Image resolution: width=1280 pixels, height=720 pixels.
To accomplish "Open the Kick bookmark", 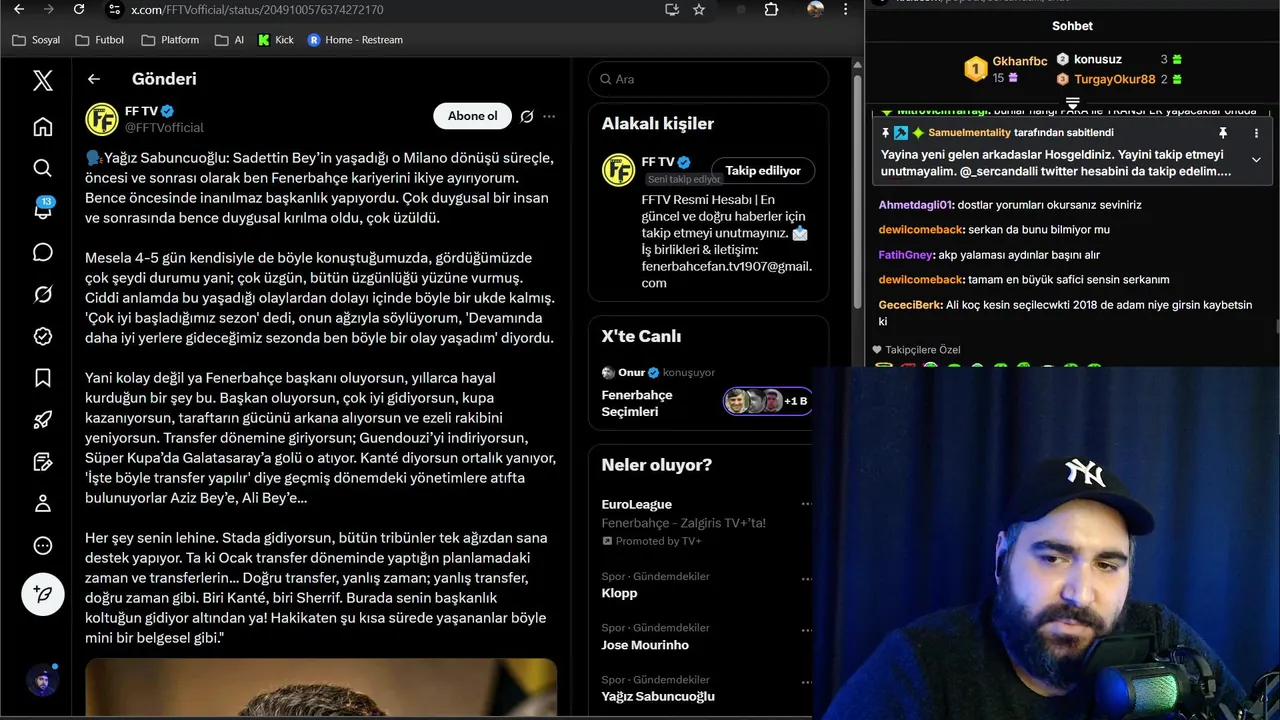I will [x=276, y=40].
